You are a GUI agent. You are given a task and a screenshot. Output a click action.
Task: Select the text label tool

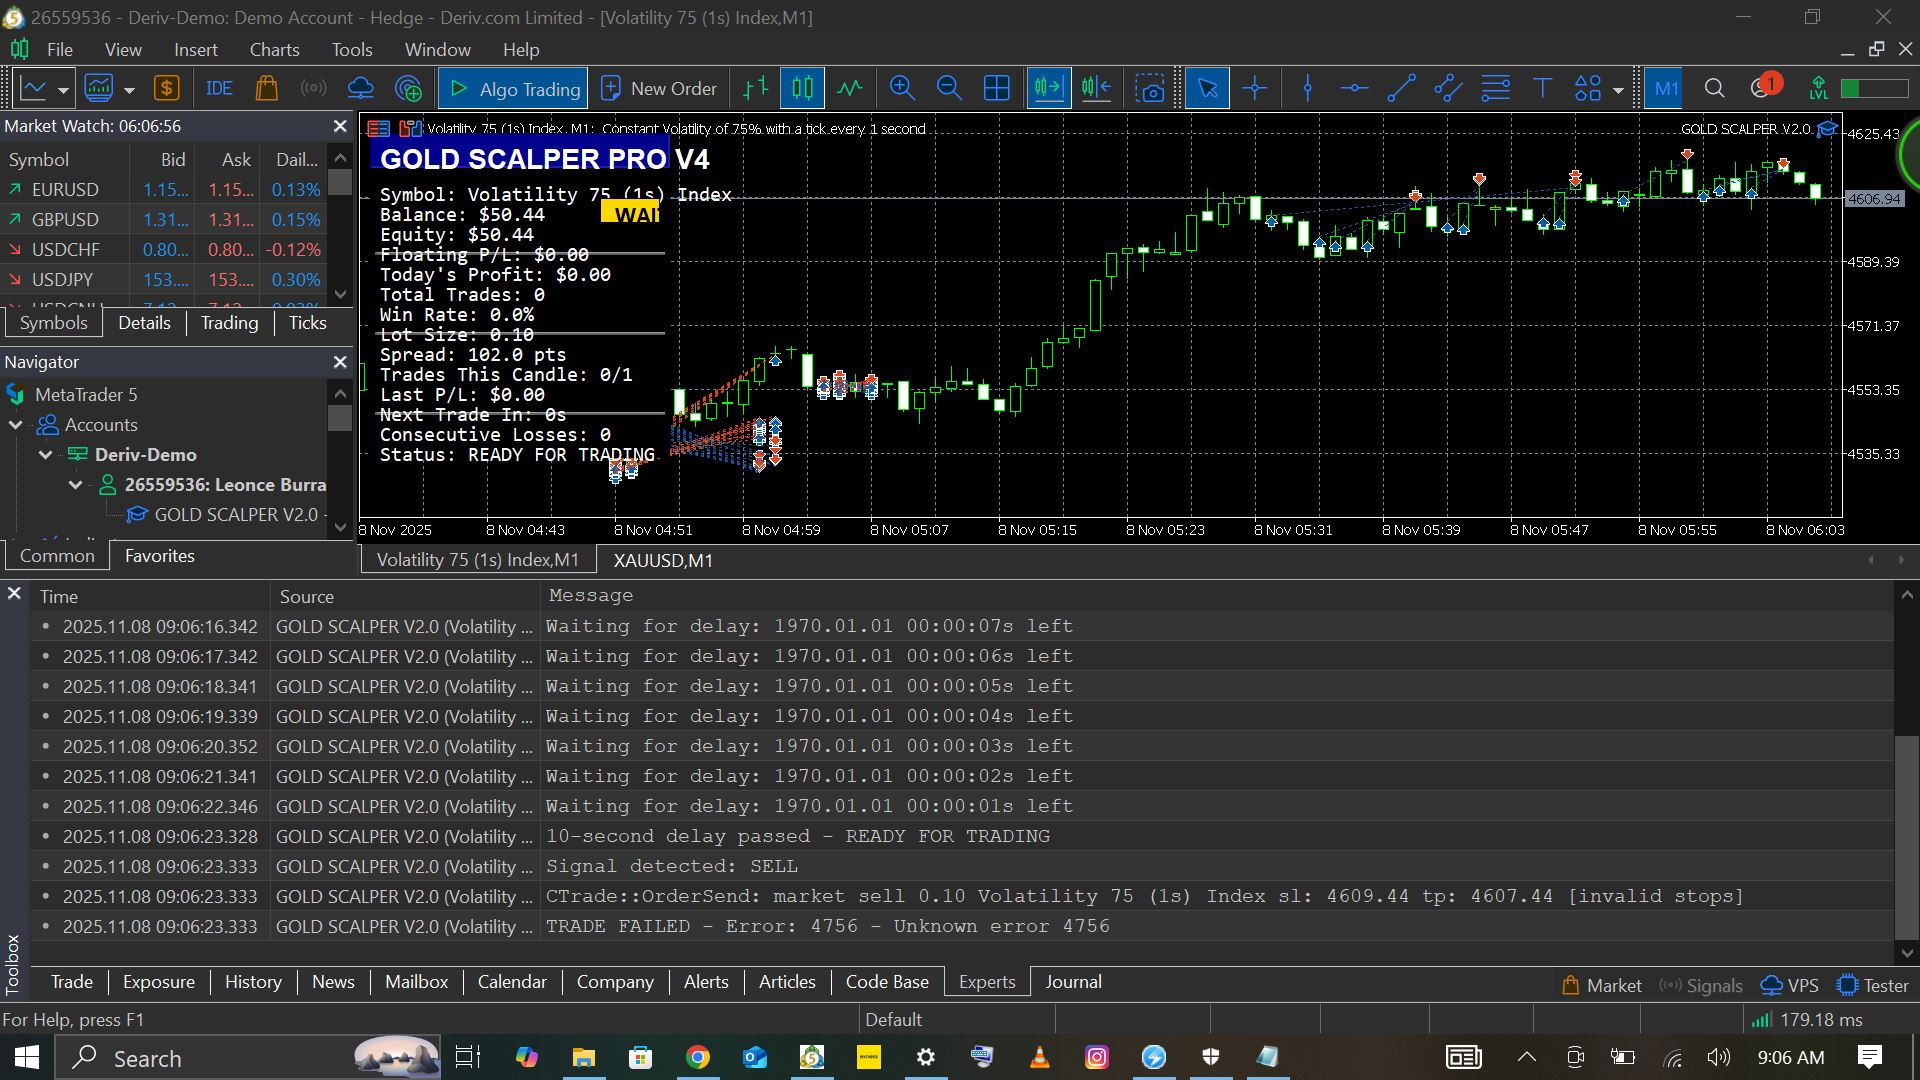coord(1542,88)
